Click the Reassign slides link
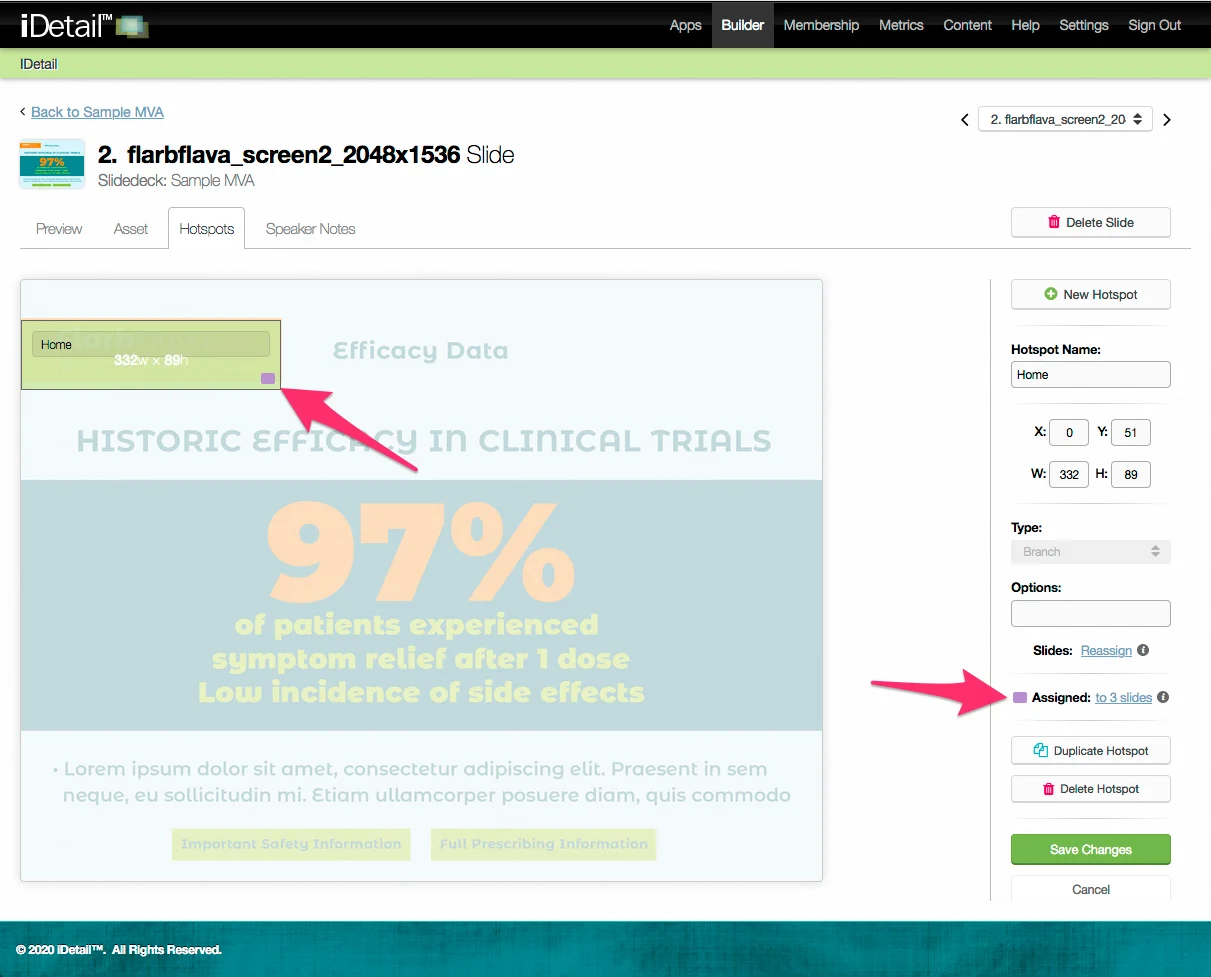This screenshot has height=977, width=1211. point(1106,650)
